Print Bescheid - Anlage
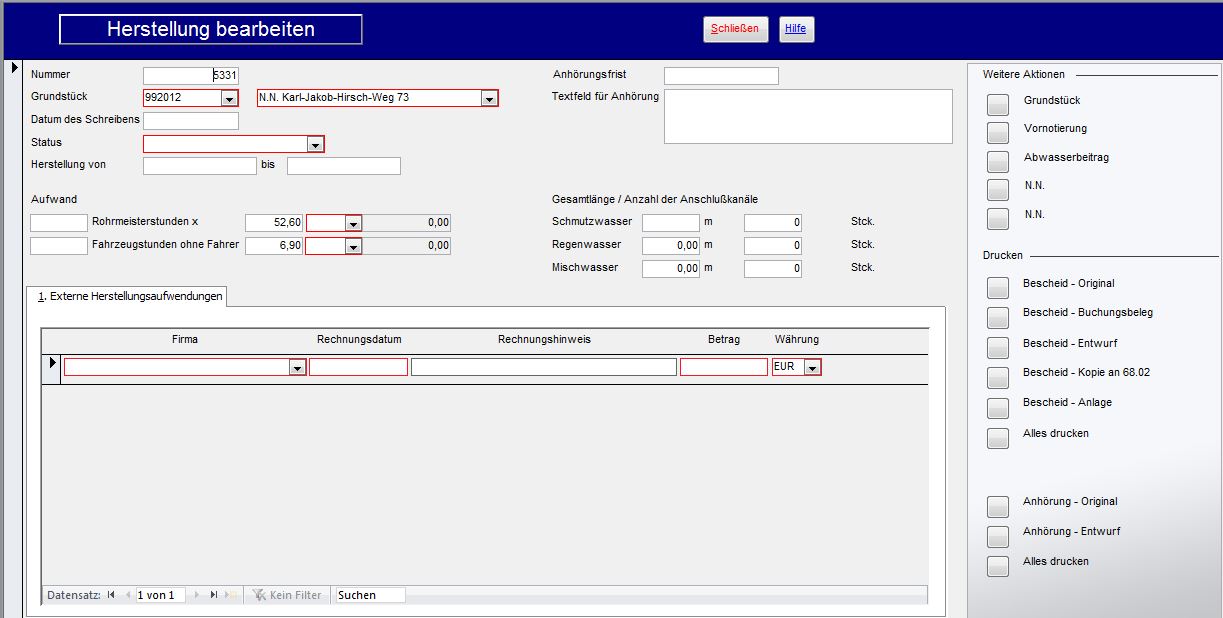 (x=998, y=408)
